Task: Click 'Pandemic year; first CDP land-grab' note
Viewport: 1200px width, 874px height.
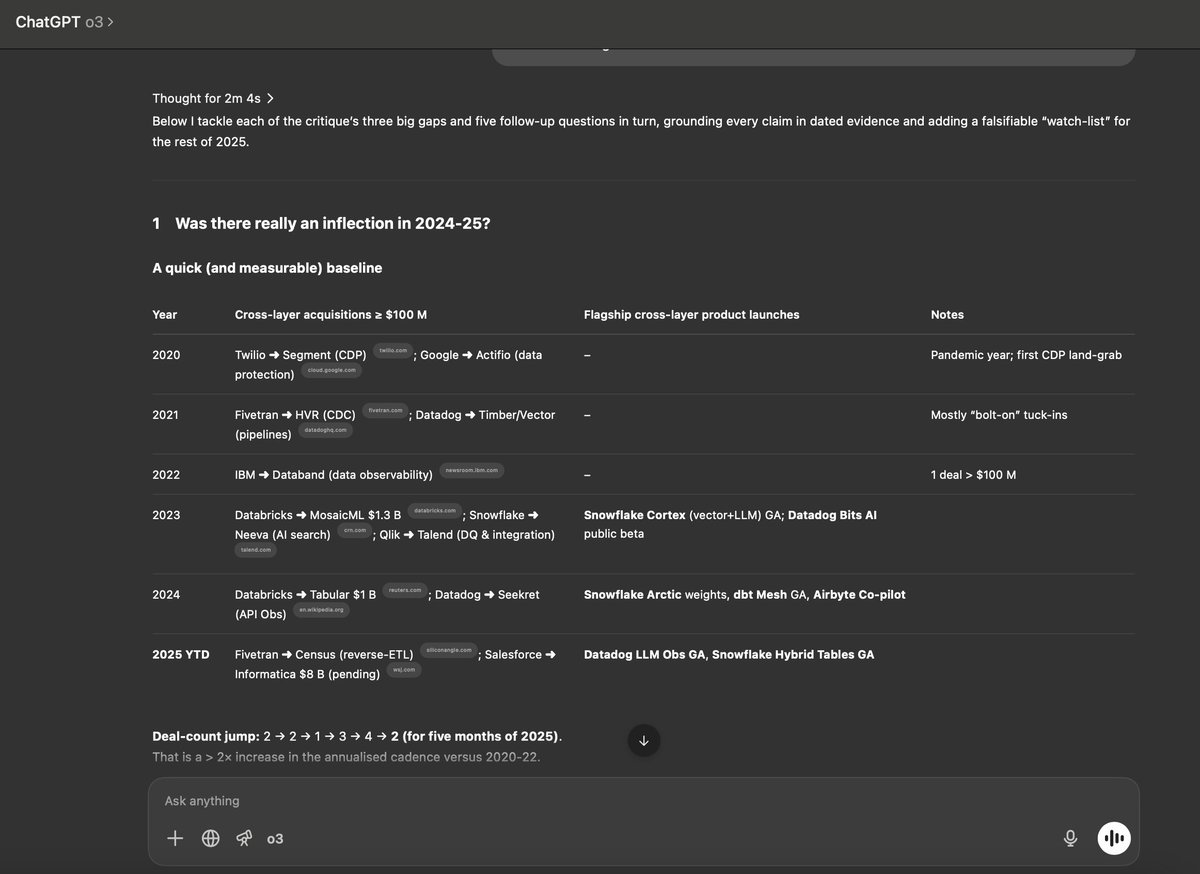Action: pyautogui.click(x=1026, y=355)
